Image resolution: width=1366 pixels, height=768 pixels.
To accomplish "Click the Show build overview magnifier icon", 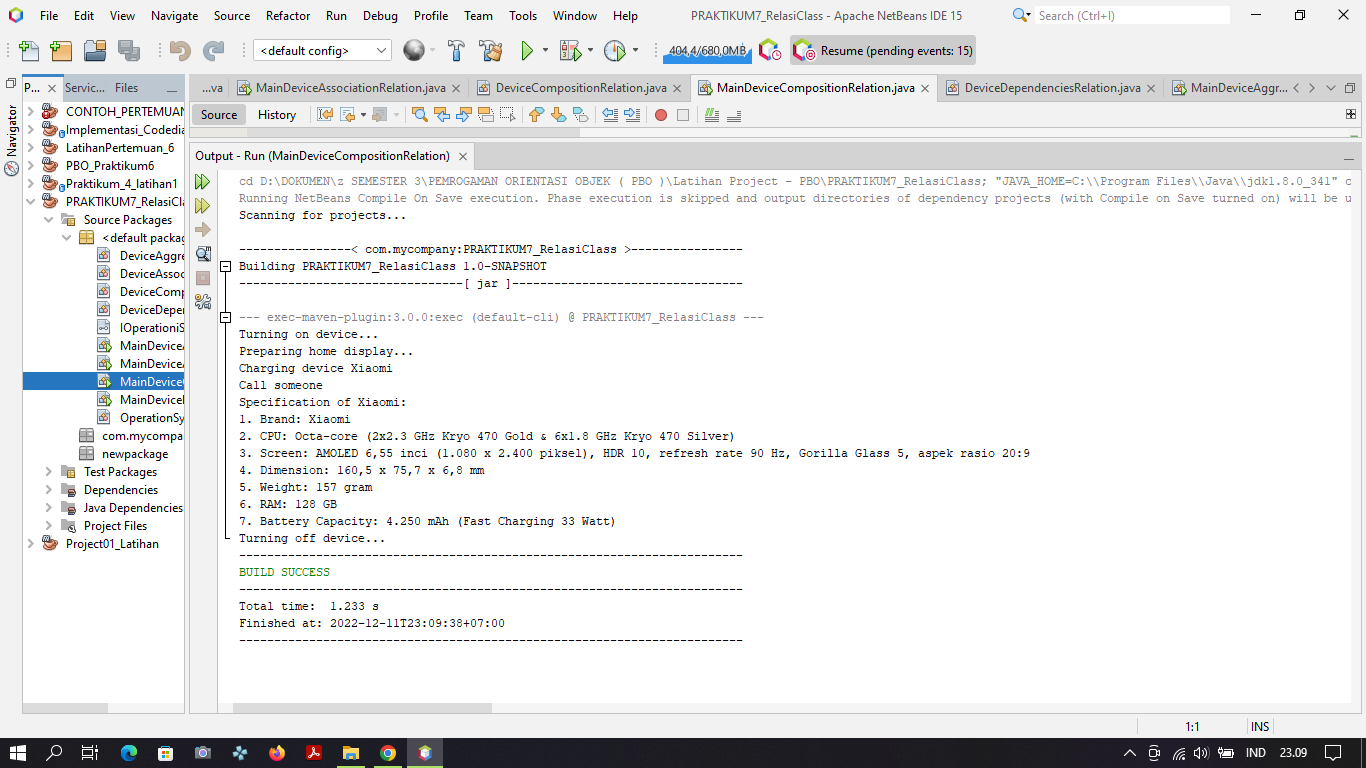I will [203, 254].
